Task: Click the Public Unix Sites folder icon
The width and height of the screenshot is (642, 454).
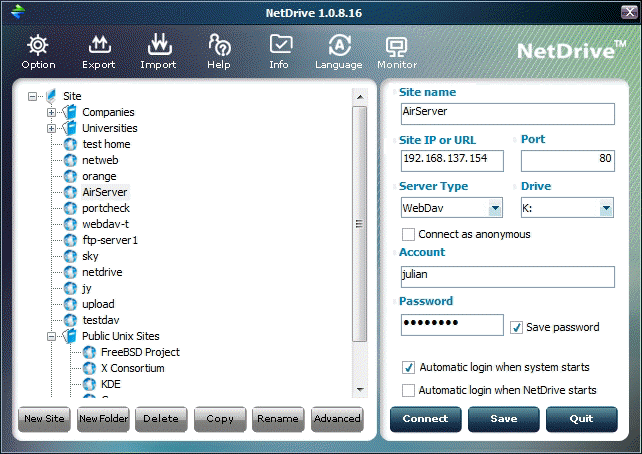Action: tap(70, 336)
